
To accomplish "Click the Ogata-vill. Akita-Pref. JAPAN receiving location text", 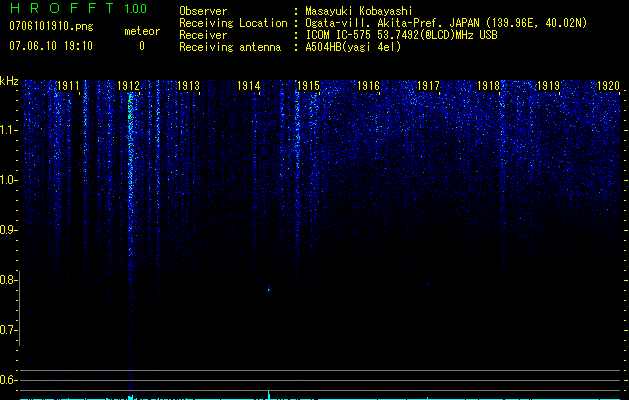I will [x=446, y=23].
